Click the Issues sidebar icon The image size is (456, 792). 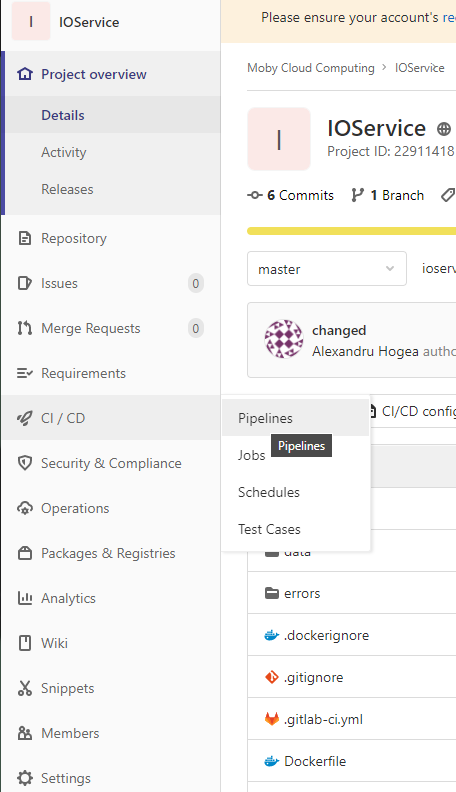(x=24, y=283)
